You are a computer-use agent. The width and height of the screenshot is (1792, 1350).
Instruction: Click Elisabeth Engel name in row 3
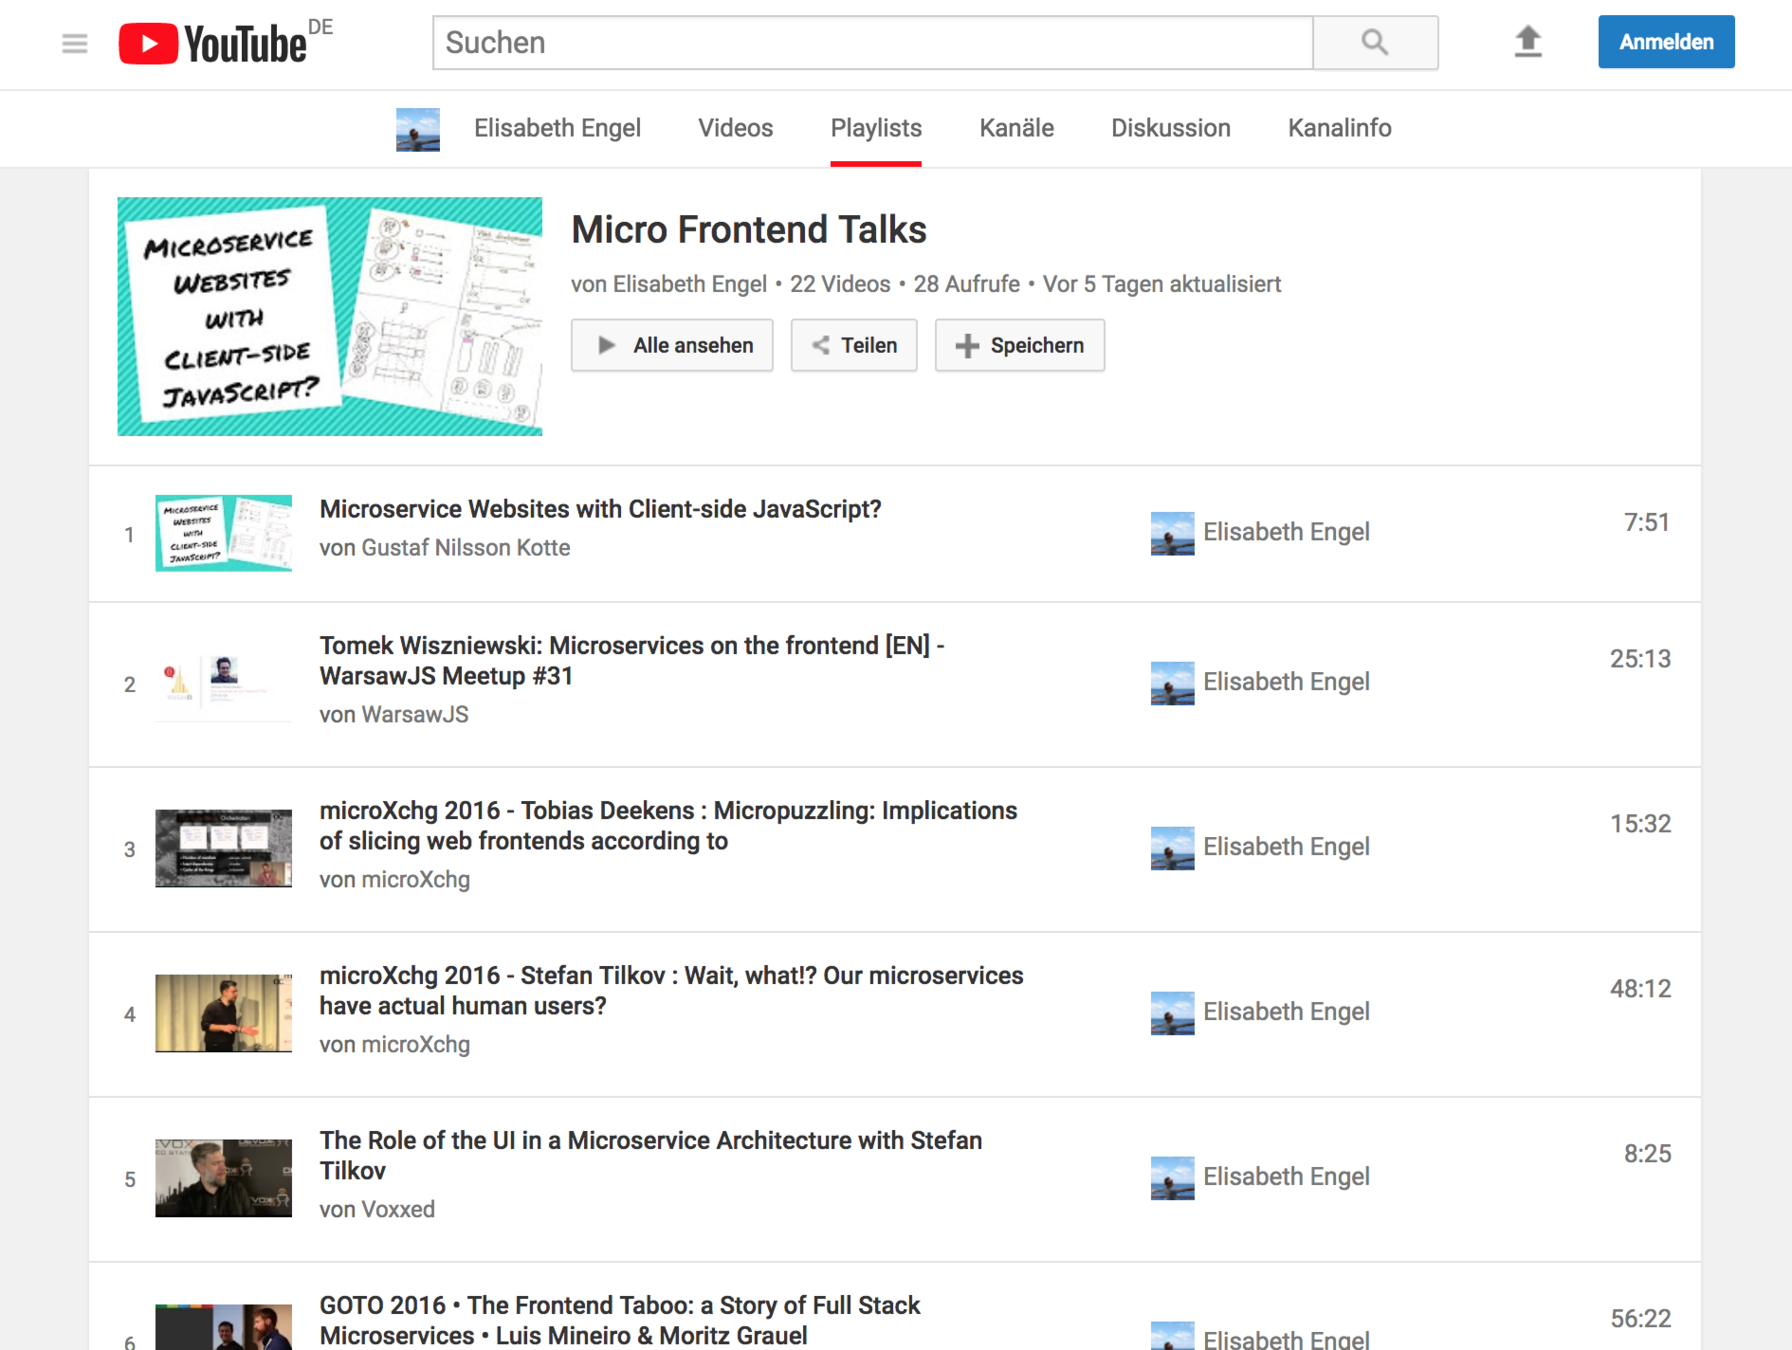[1286, 847]
